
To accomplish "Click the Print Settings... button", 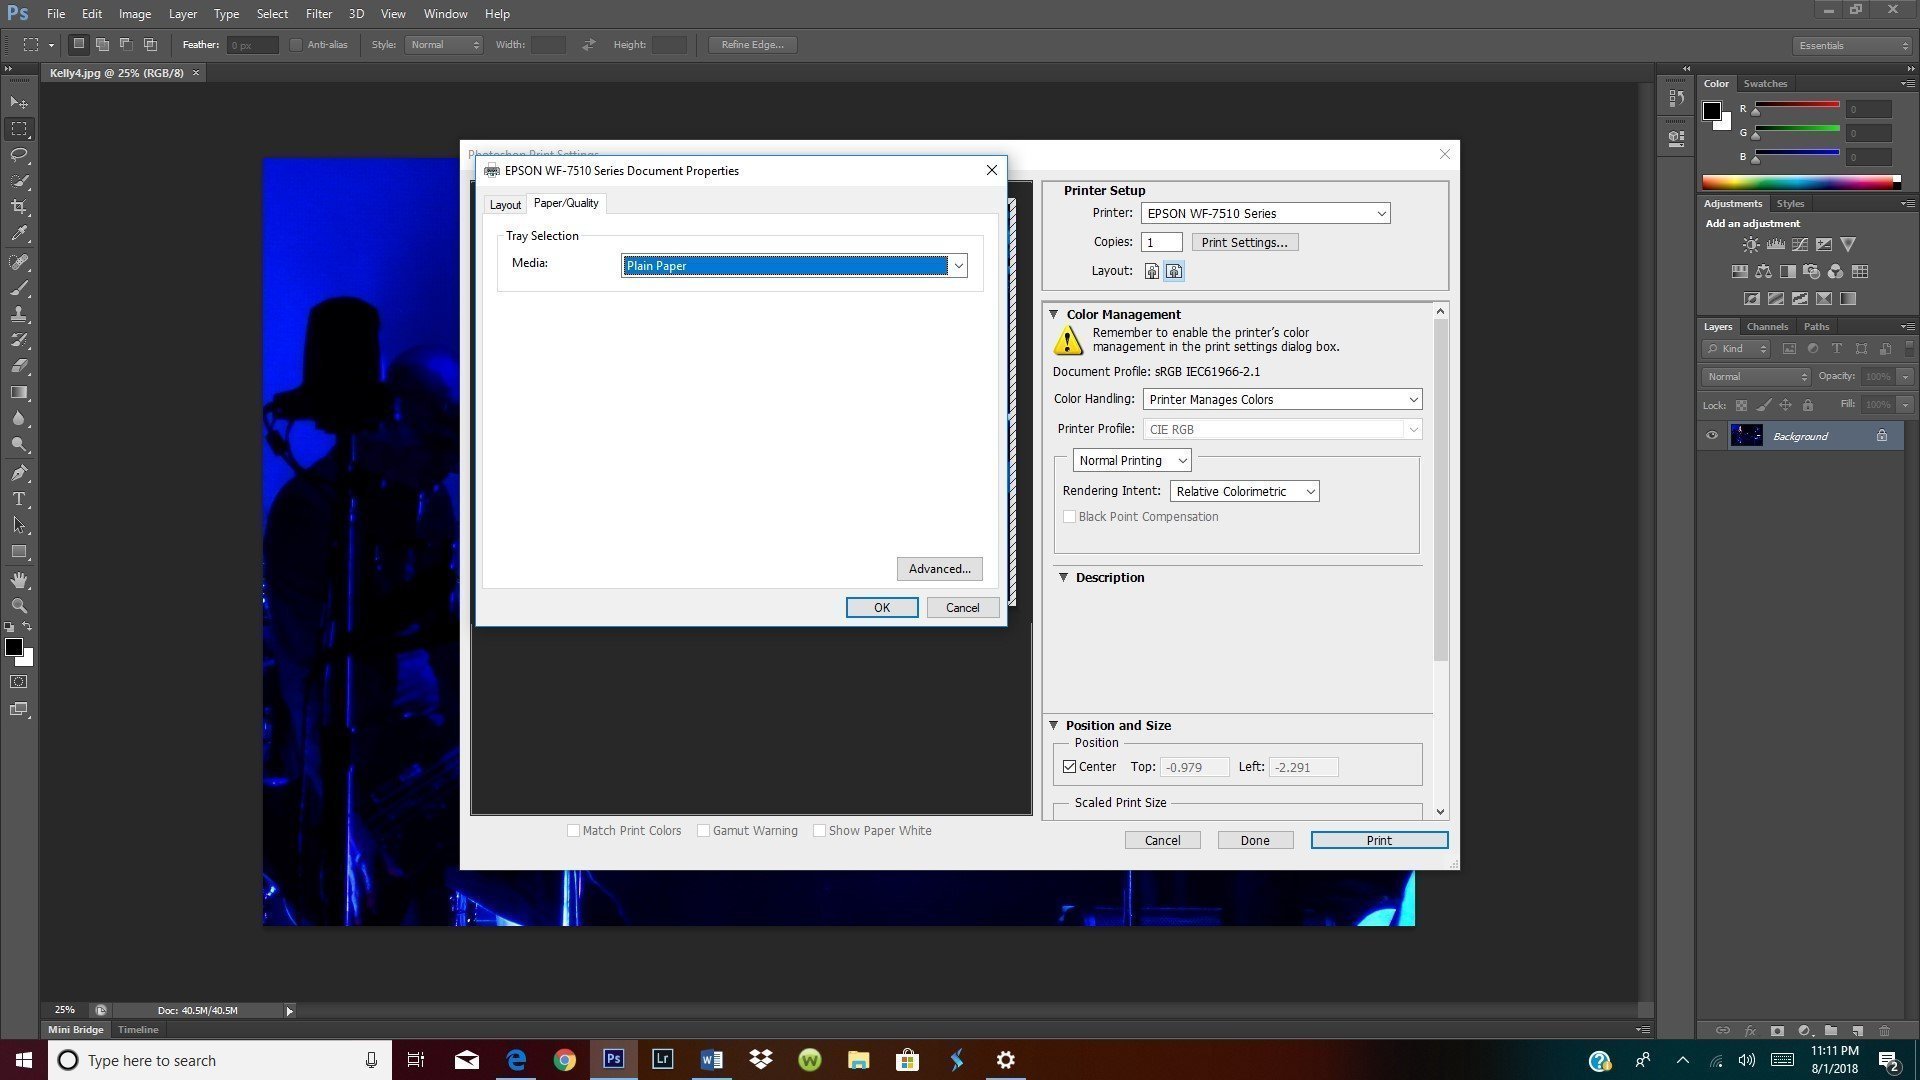I will [1244, 243].
